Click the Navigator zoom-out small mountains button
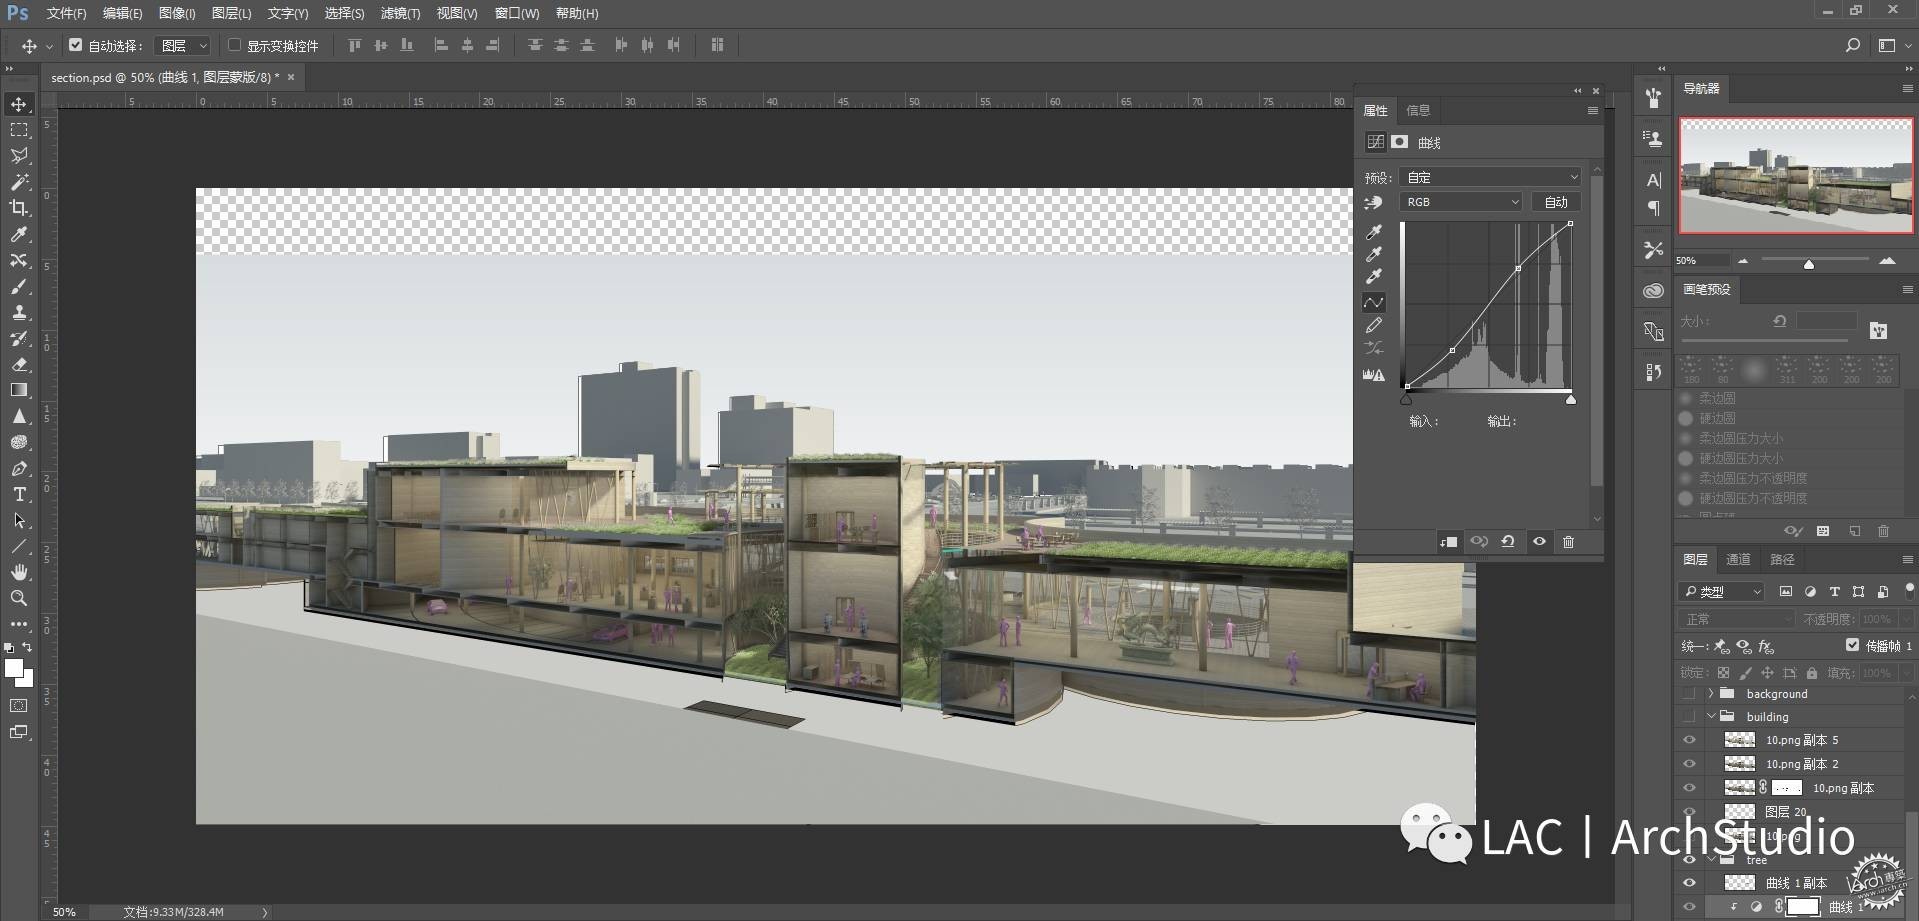Viewport: 1919px width, 921px height. pyautogui.click(x=1743, y=261)
